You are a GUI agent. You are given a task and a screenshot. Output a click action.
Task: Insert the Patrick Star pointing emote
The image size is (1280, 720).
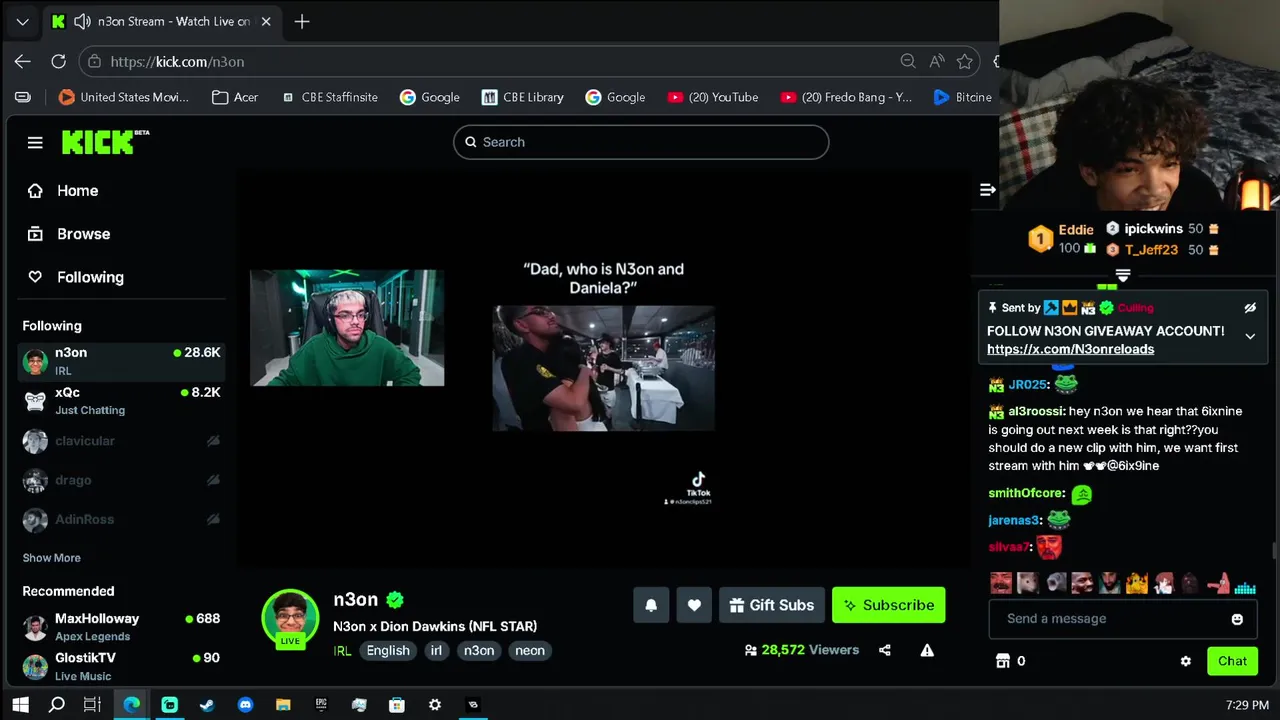pyautogui.click(x=1217, y=583)
